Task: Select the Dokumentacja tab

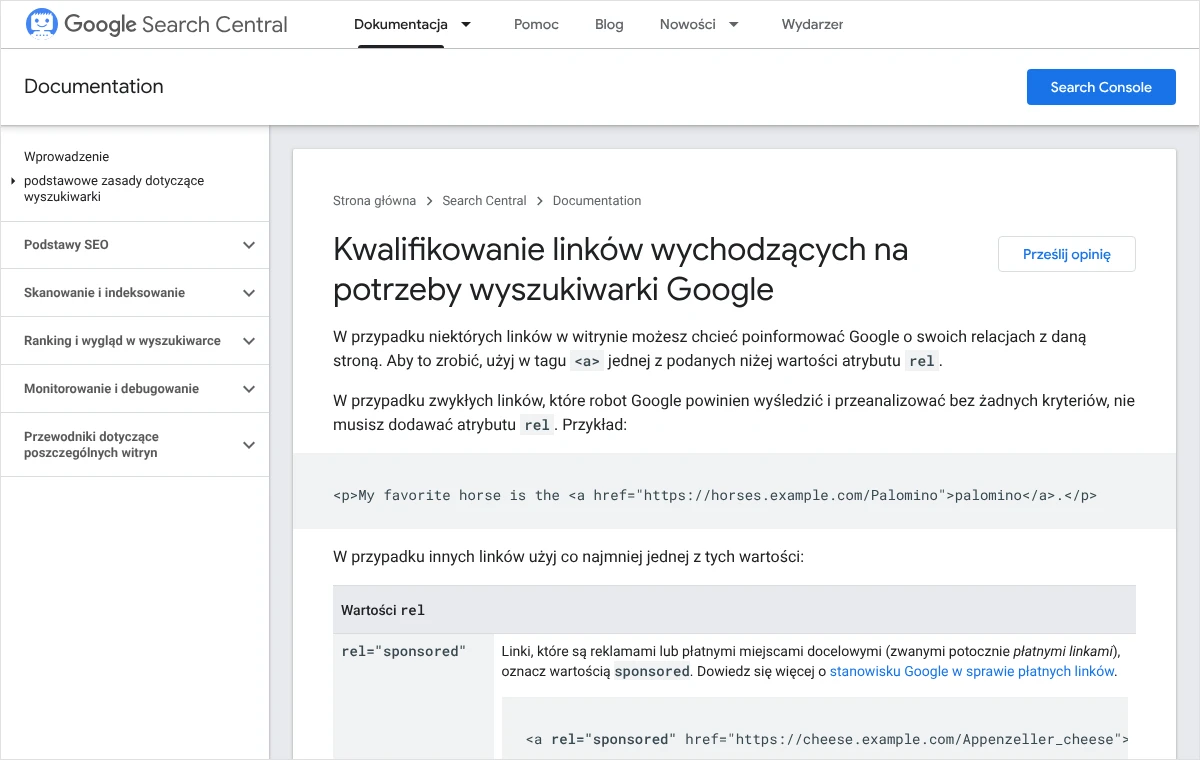Action: pos(401,24)
